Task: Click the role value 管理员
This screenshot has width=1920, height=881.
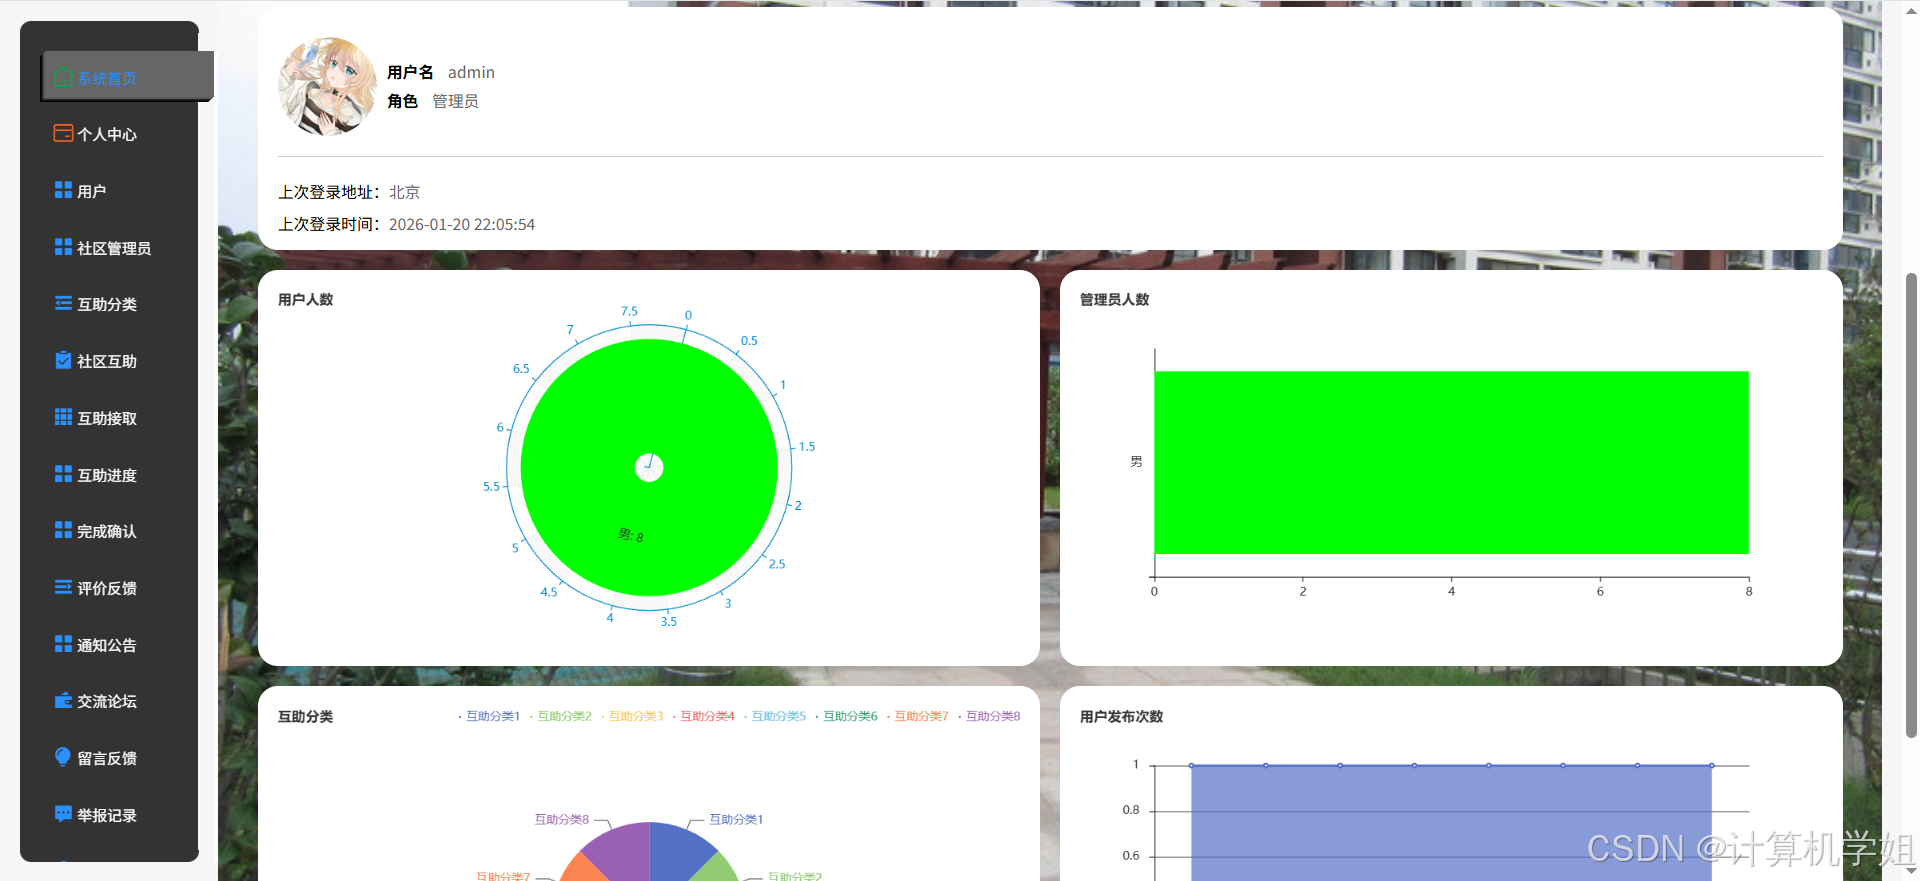Action: pos(455,101)
